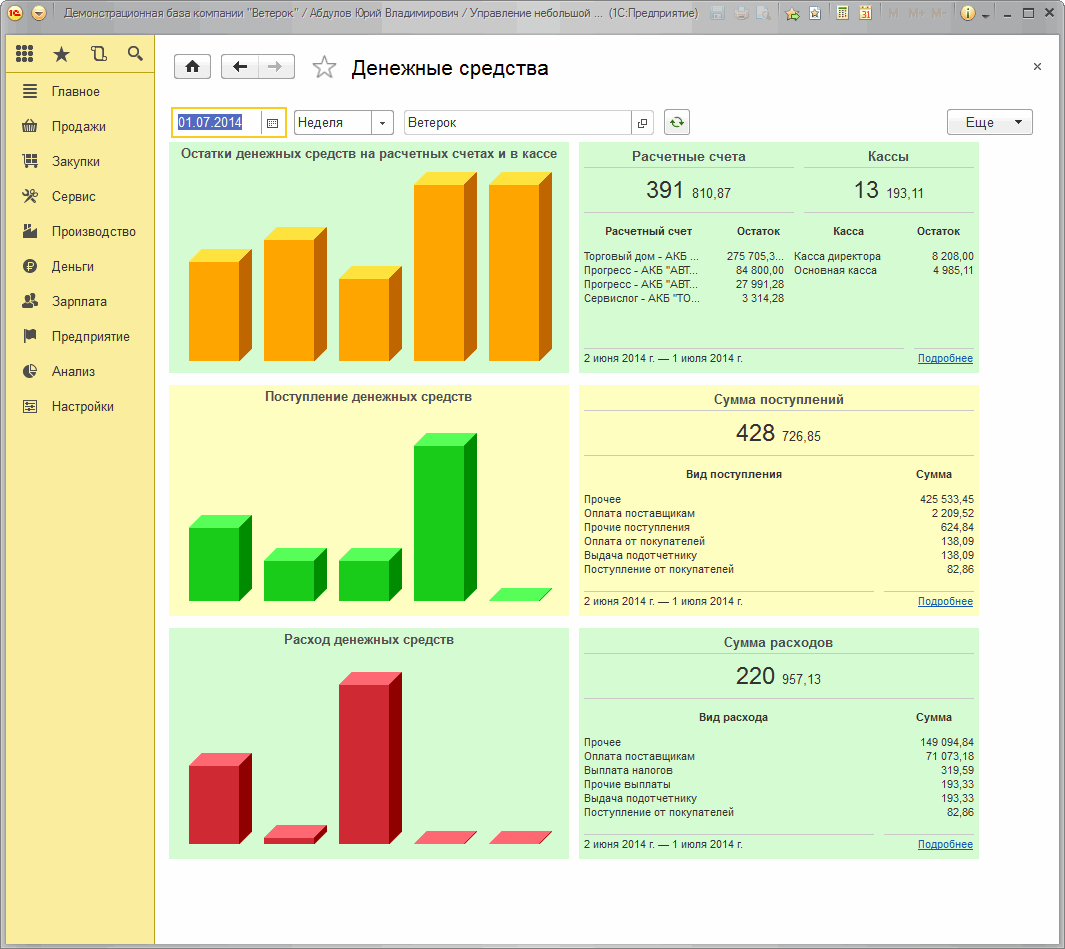Open favorites list page icon in title bar
The image size is (1065, 949).
pyautogui.click(x=815, y=14)
